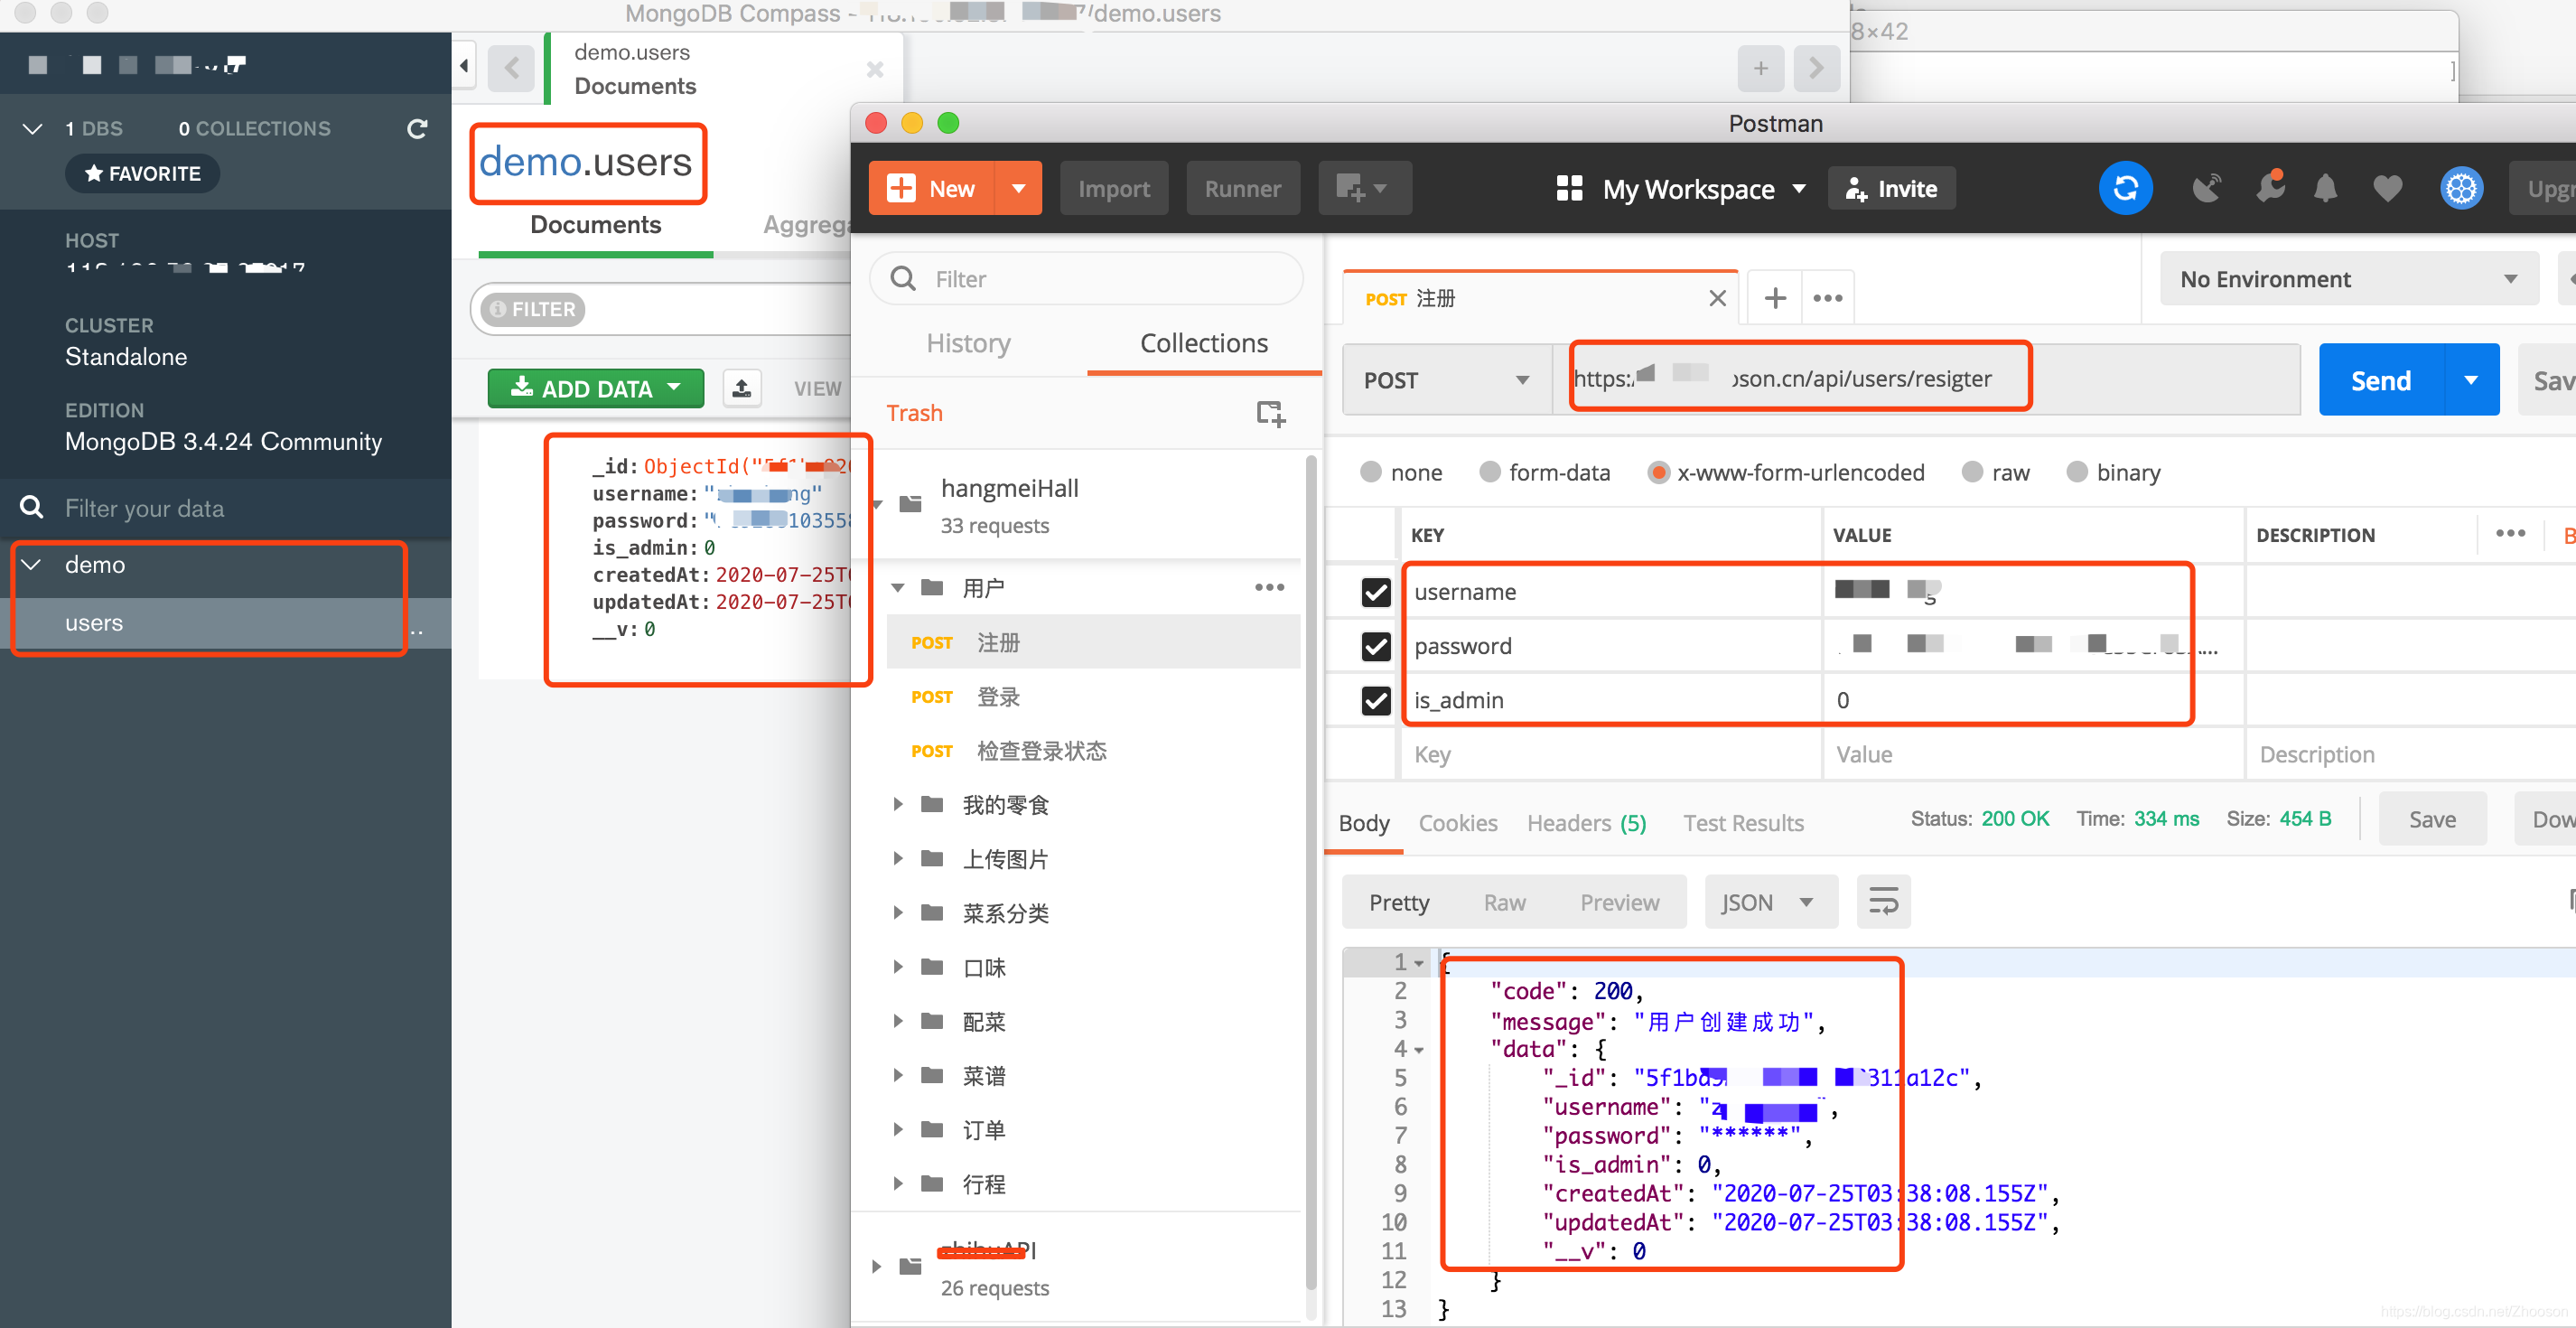Click the Postman sync refresh icon
The width and height of the screenshot is (2576, 1328).
click(x=2125, y=188)
